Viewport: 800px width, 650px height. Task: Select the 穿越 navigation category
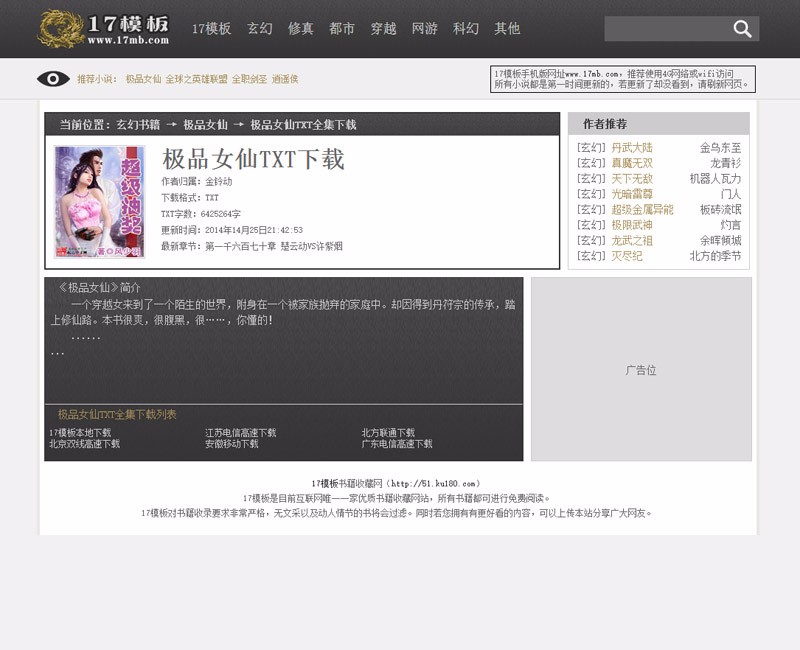coord(384,28)
